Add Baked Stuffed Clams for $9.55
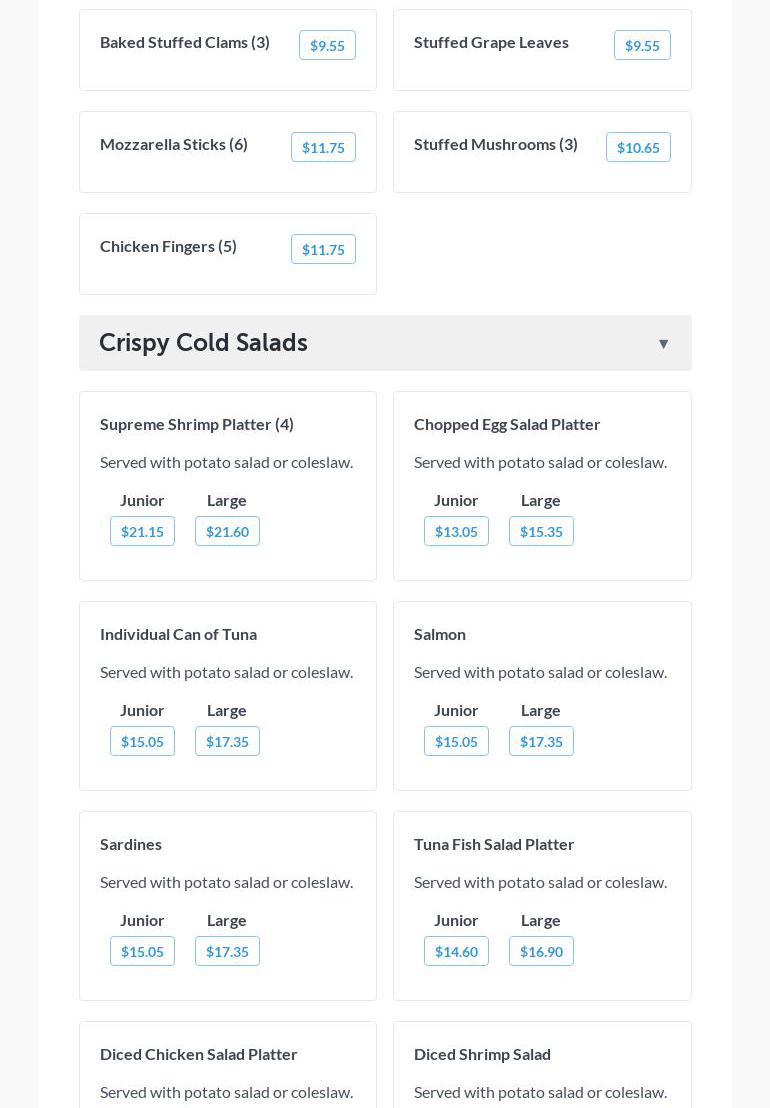The height and width of the screenshot is (1108, 770). coord(327,46)
